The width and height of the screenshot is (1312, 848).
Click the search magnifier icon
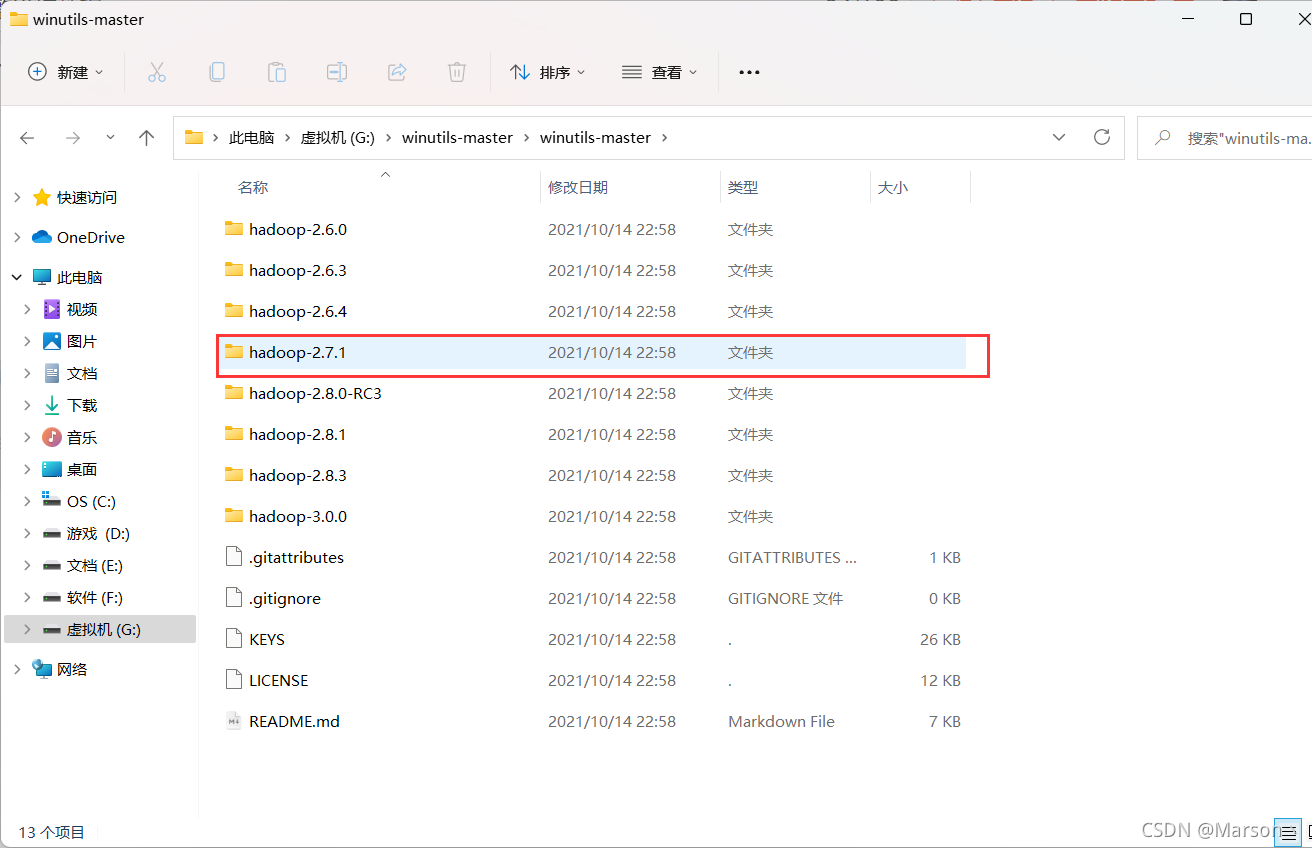(1162, 138)
